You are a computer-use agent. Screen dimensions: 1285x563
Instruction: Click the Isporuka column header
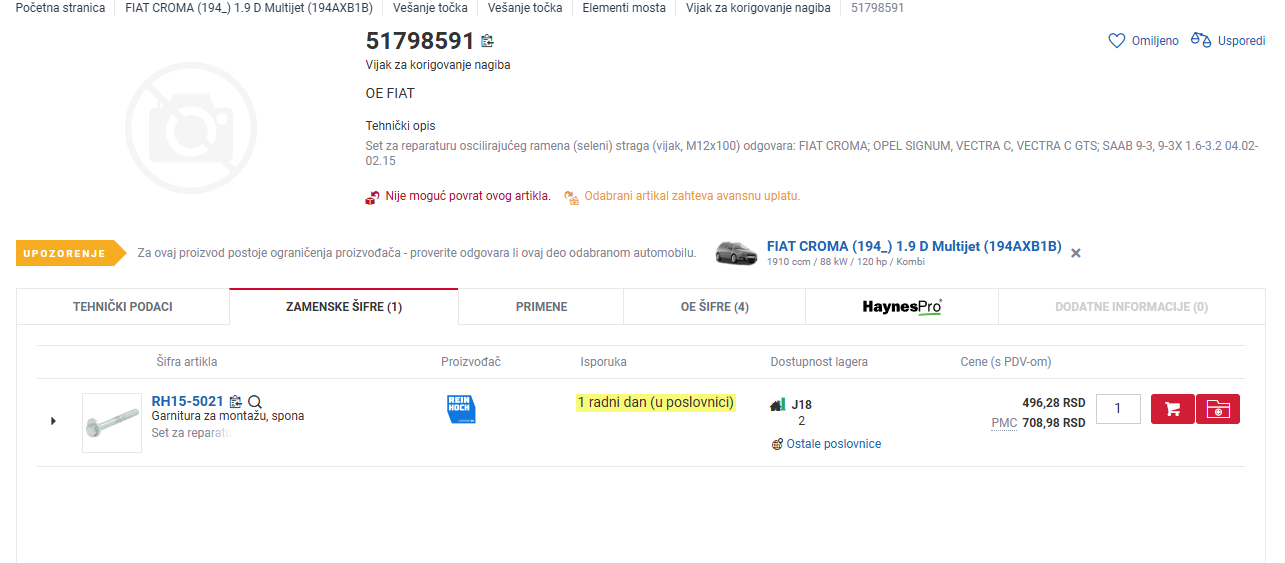[604, 362]
